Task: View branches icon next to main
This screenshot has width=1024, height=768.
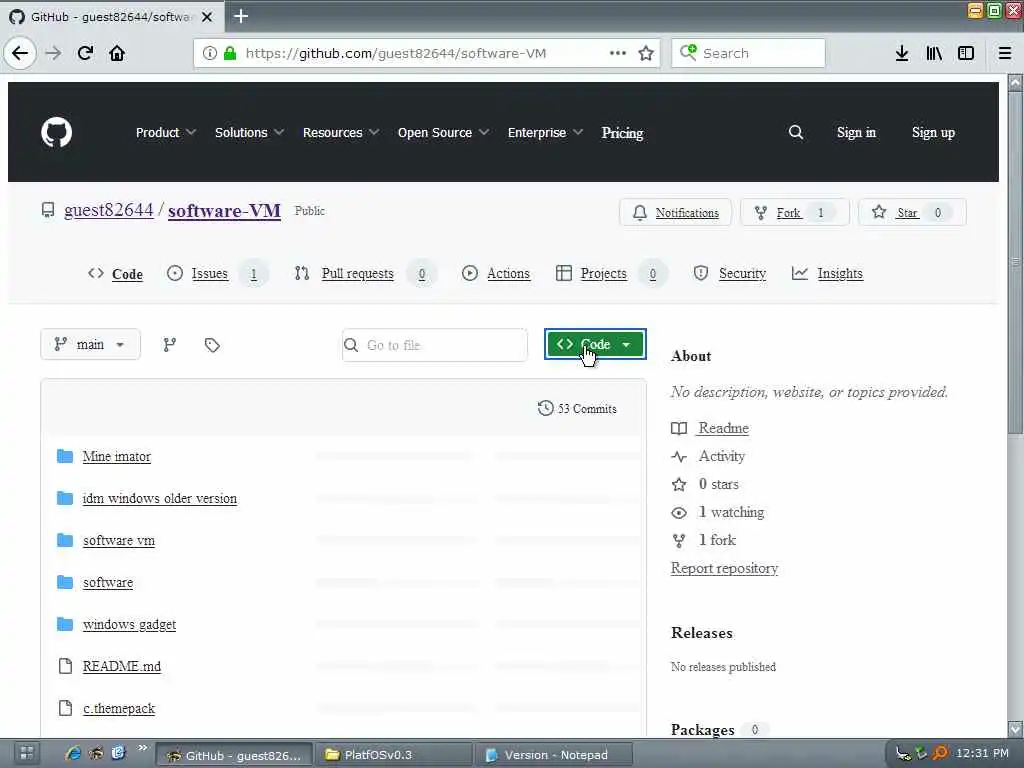Action: pyautogui.click(x=170, y=345)
